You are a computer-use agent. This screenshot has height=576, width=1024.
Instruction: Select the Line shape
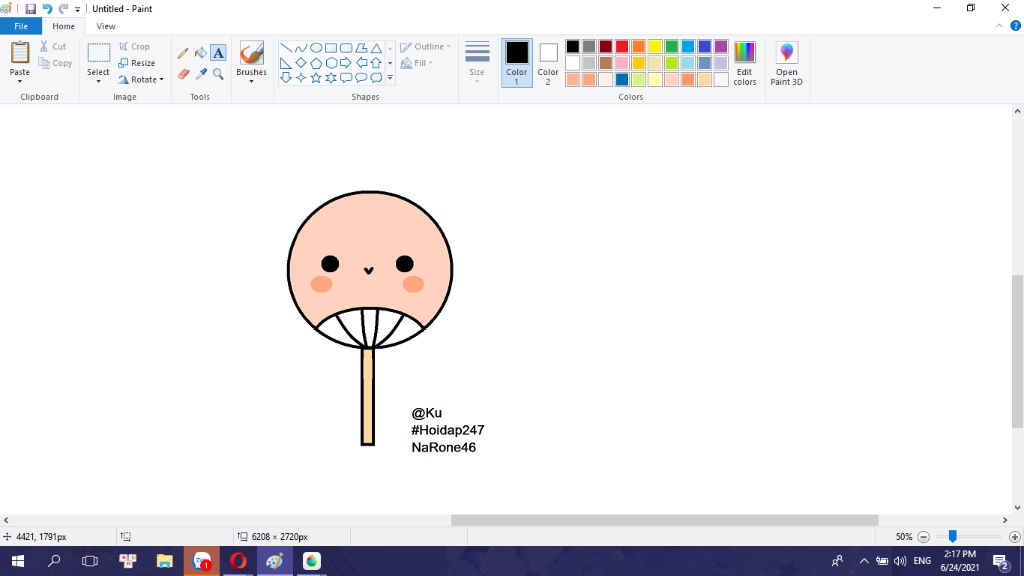click(x=285, y=48)
